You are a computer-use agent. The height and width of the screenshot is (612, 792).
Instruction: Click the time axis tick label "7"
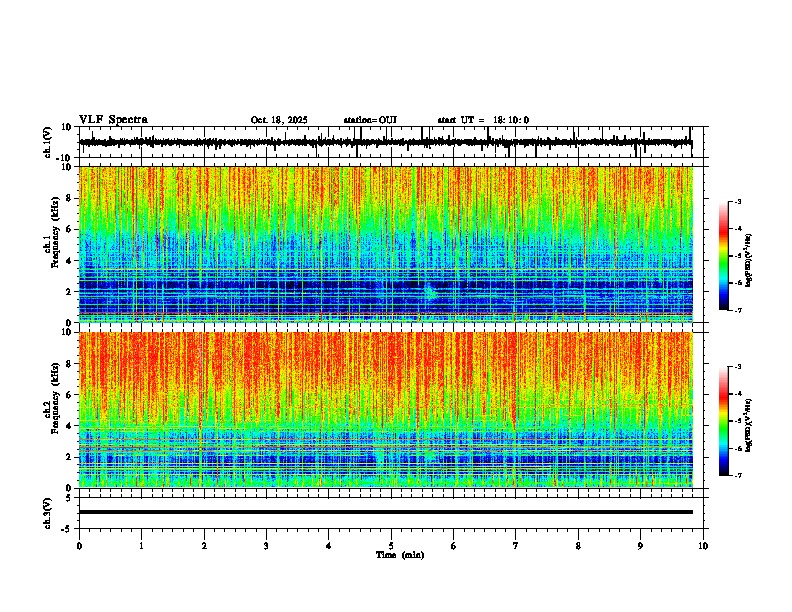(516, 546)
